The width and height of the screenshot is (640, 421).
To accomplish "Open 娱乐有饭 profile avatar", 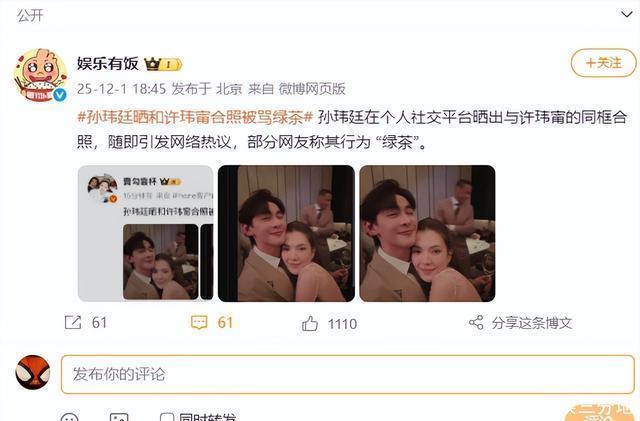I will click(x=40, y=75).
